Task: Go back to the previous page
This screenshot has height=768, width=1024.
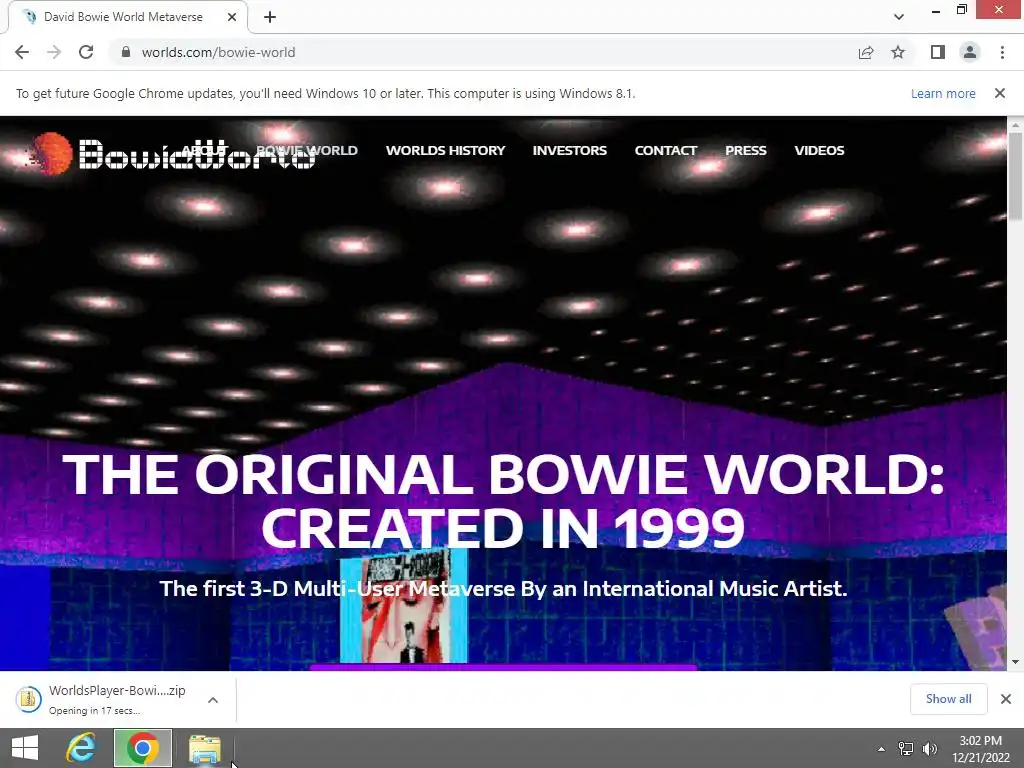Action: pyautogui.click(x=22, y=52)
